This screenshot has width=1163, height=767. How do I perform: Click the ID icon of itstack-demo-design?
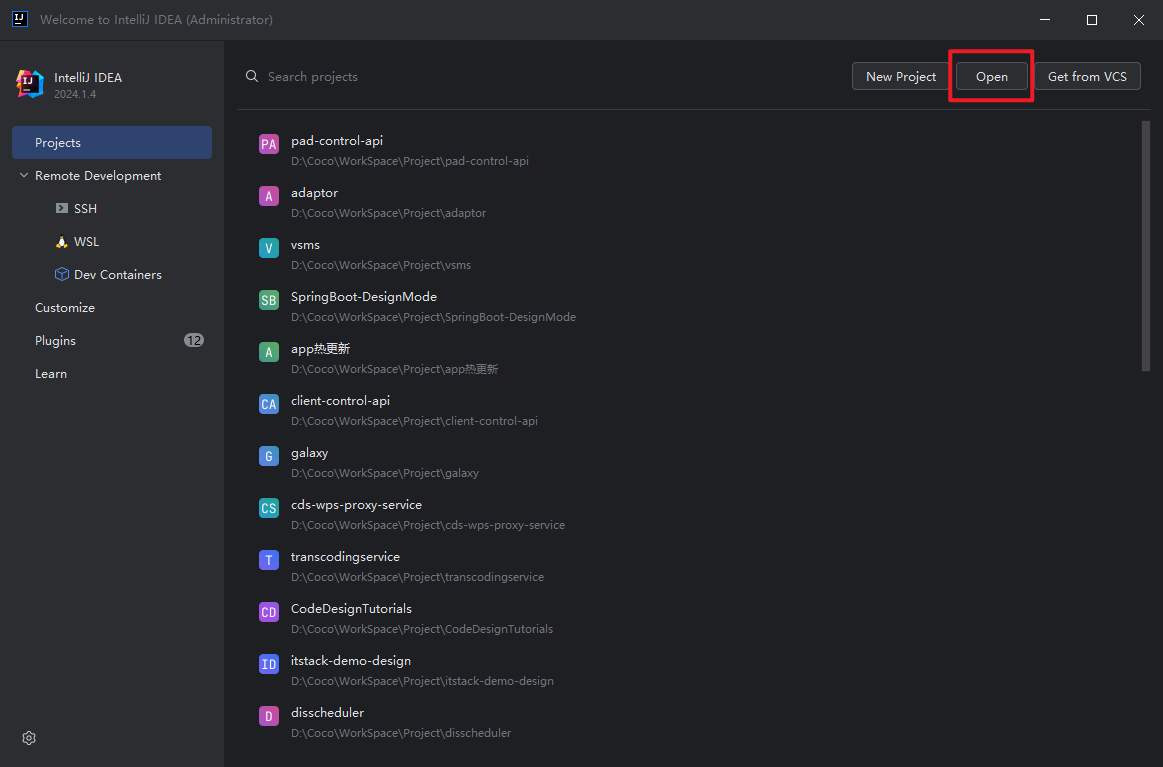268,663
